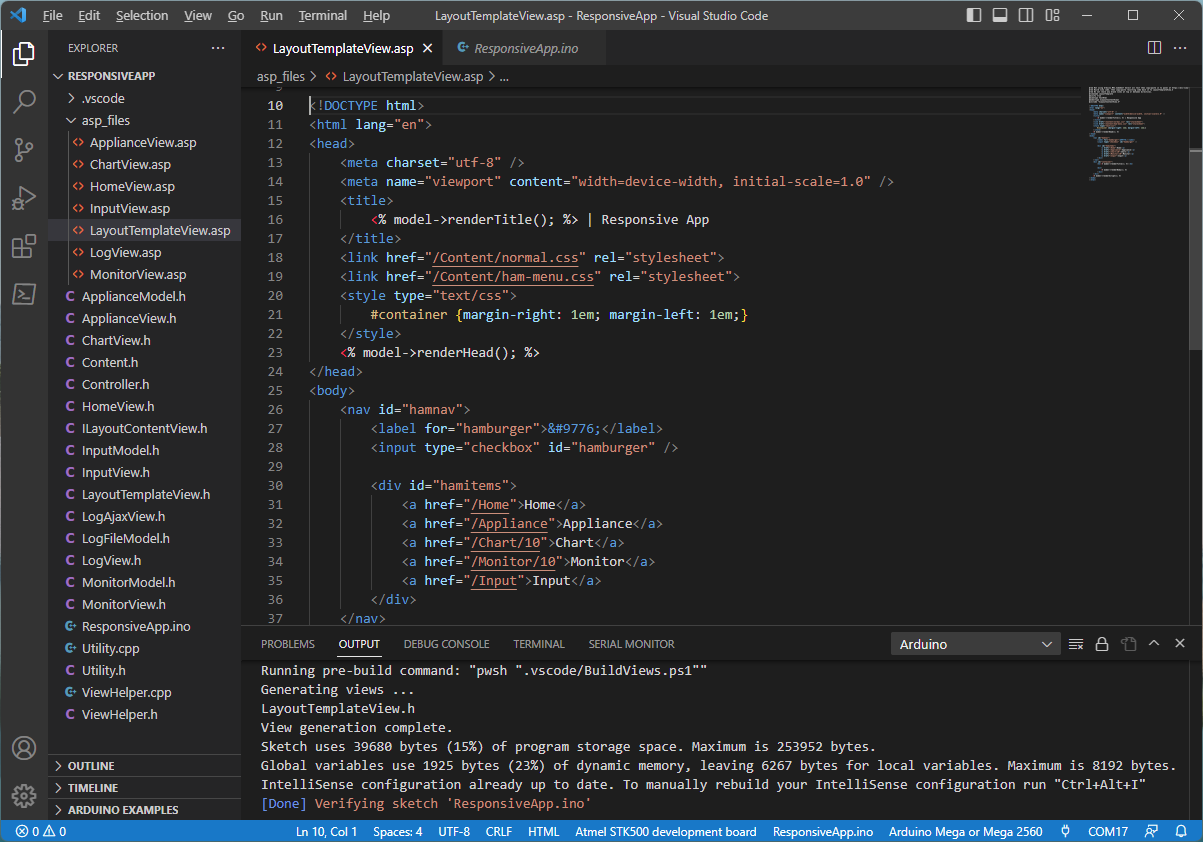Open the Extensions view
Screen dimensions: 1203x842
coord(24,246)
